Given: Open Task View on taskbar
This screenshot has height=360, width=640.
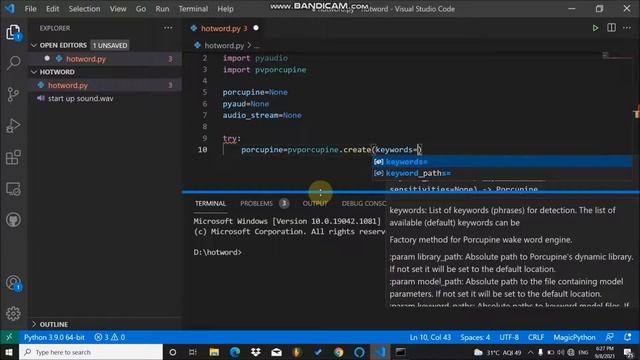Looking at the screenshot, I should [x=193, y=352].
